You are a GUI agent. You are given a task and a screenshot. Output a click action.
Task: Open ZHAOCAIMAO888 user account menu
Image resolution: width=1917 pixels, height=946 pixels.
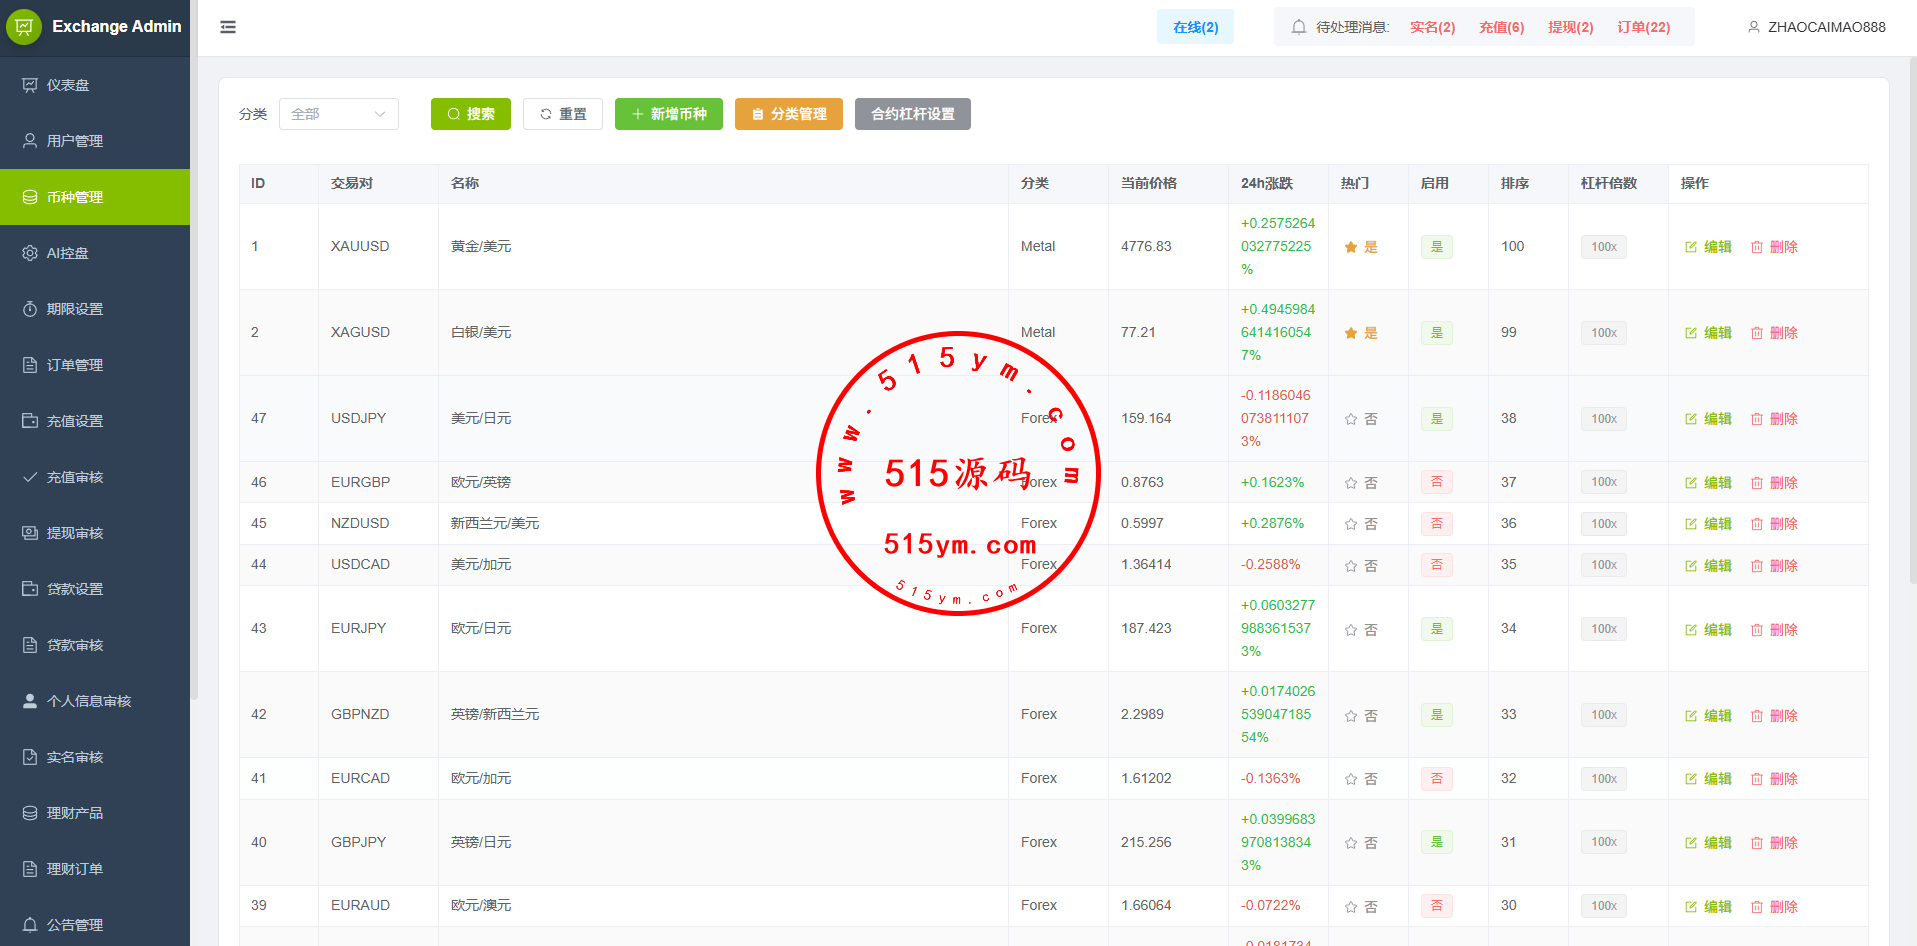1826,27
